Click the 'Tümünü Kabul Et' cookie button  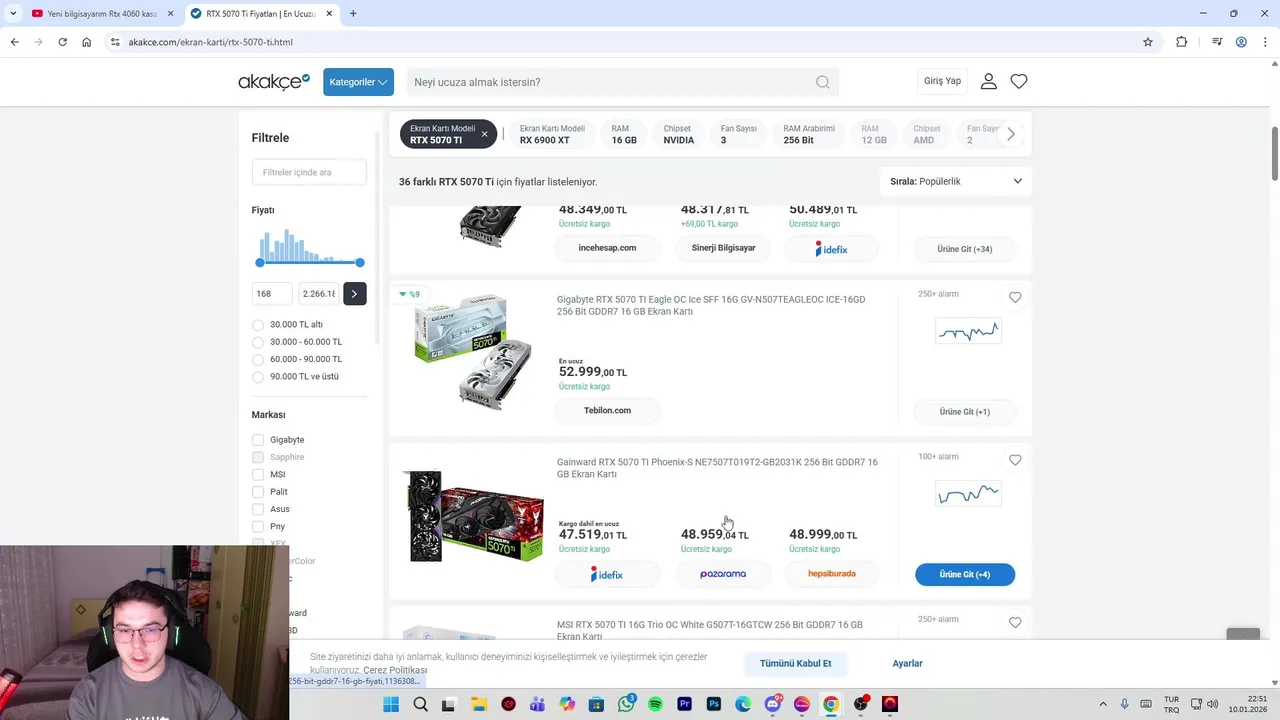point(795,663)
